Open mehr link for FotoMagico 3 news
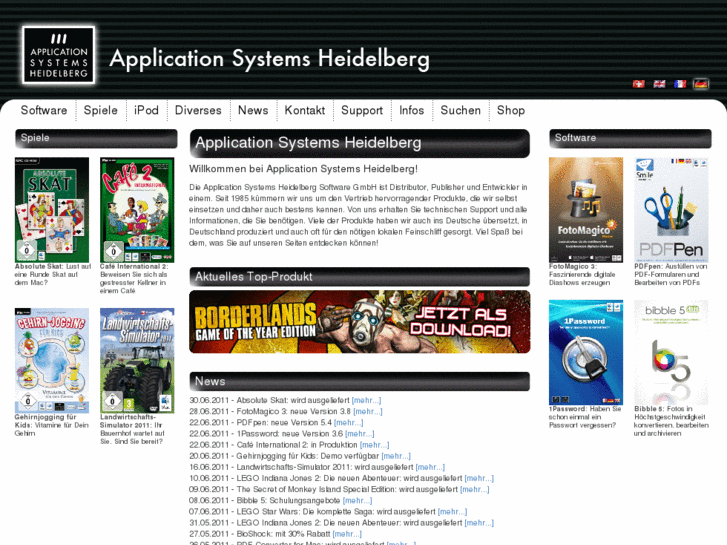This screenshot has height=545, width=727. click(368, 411)
